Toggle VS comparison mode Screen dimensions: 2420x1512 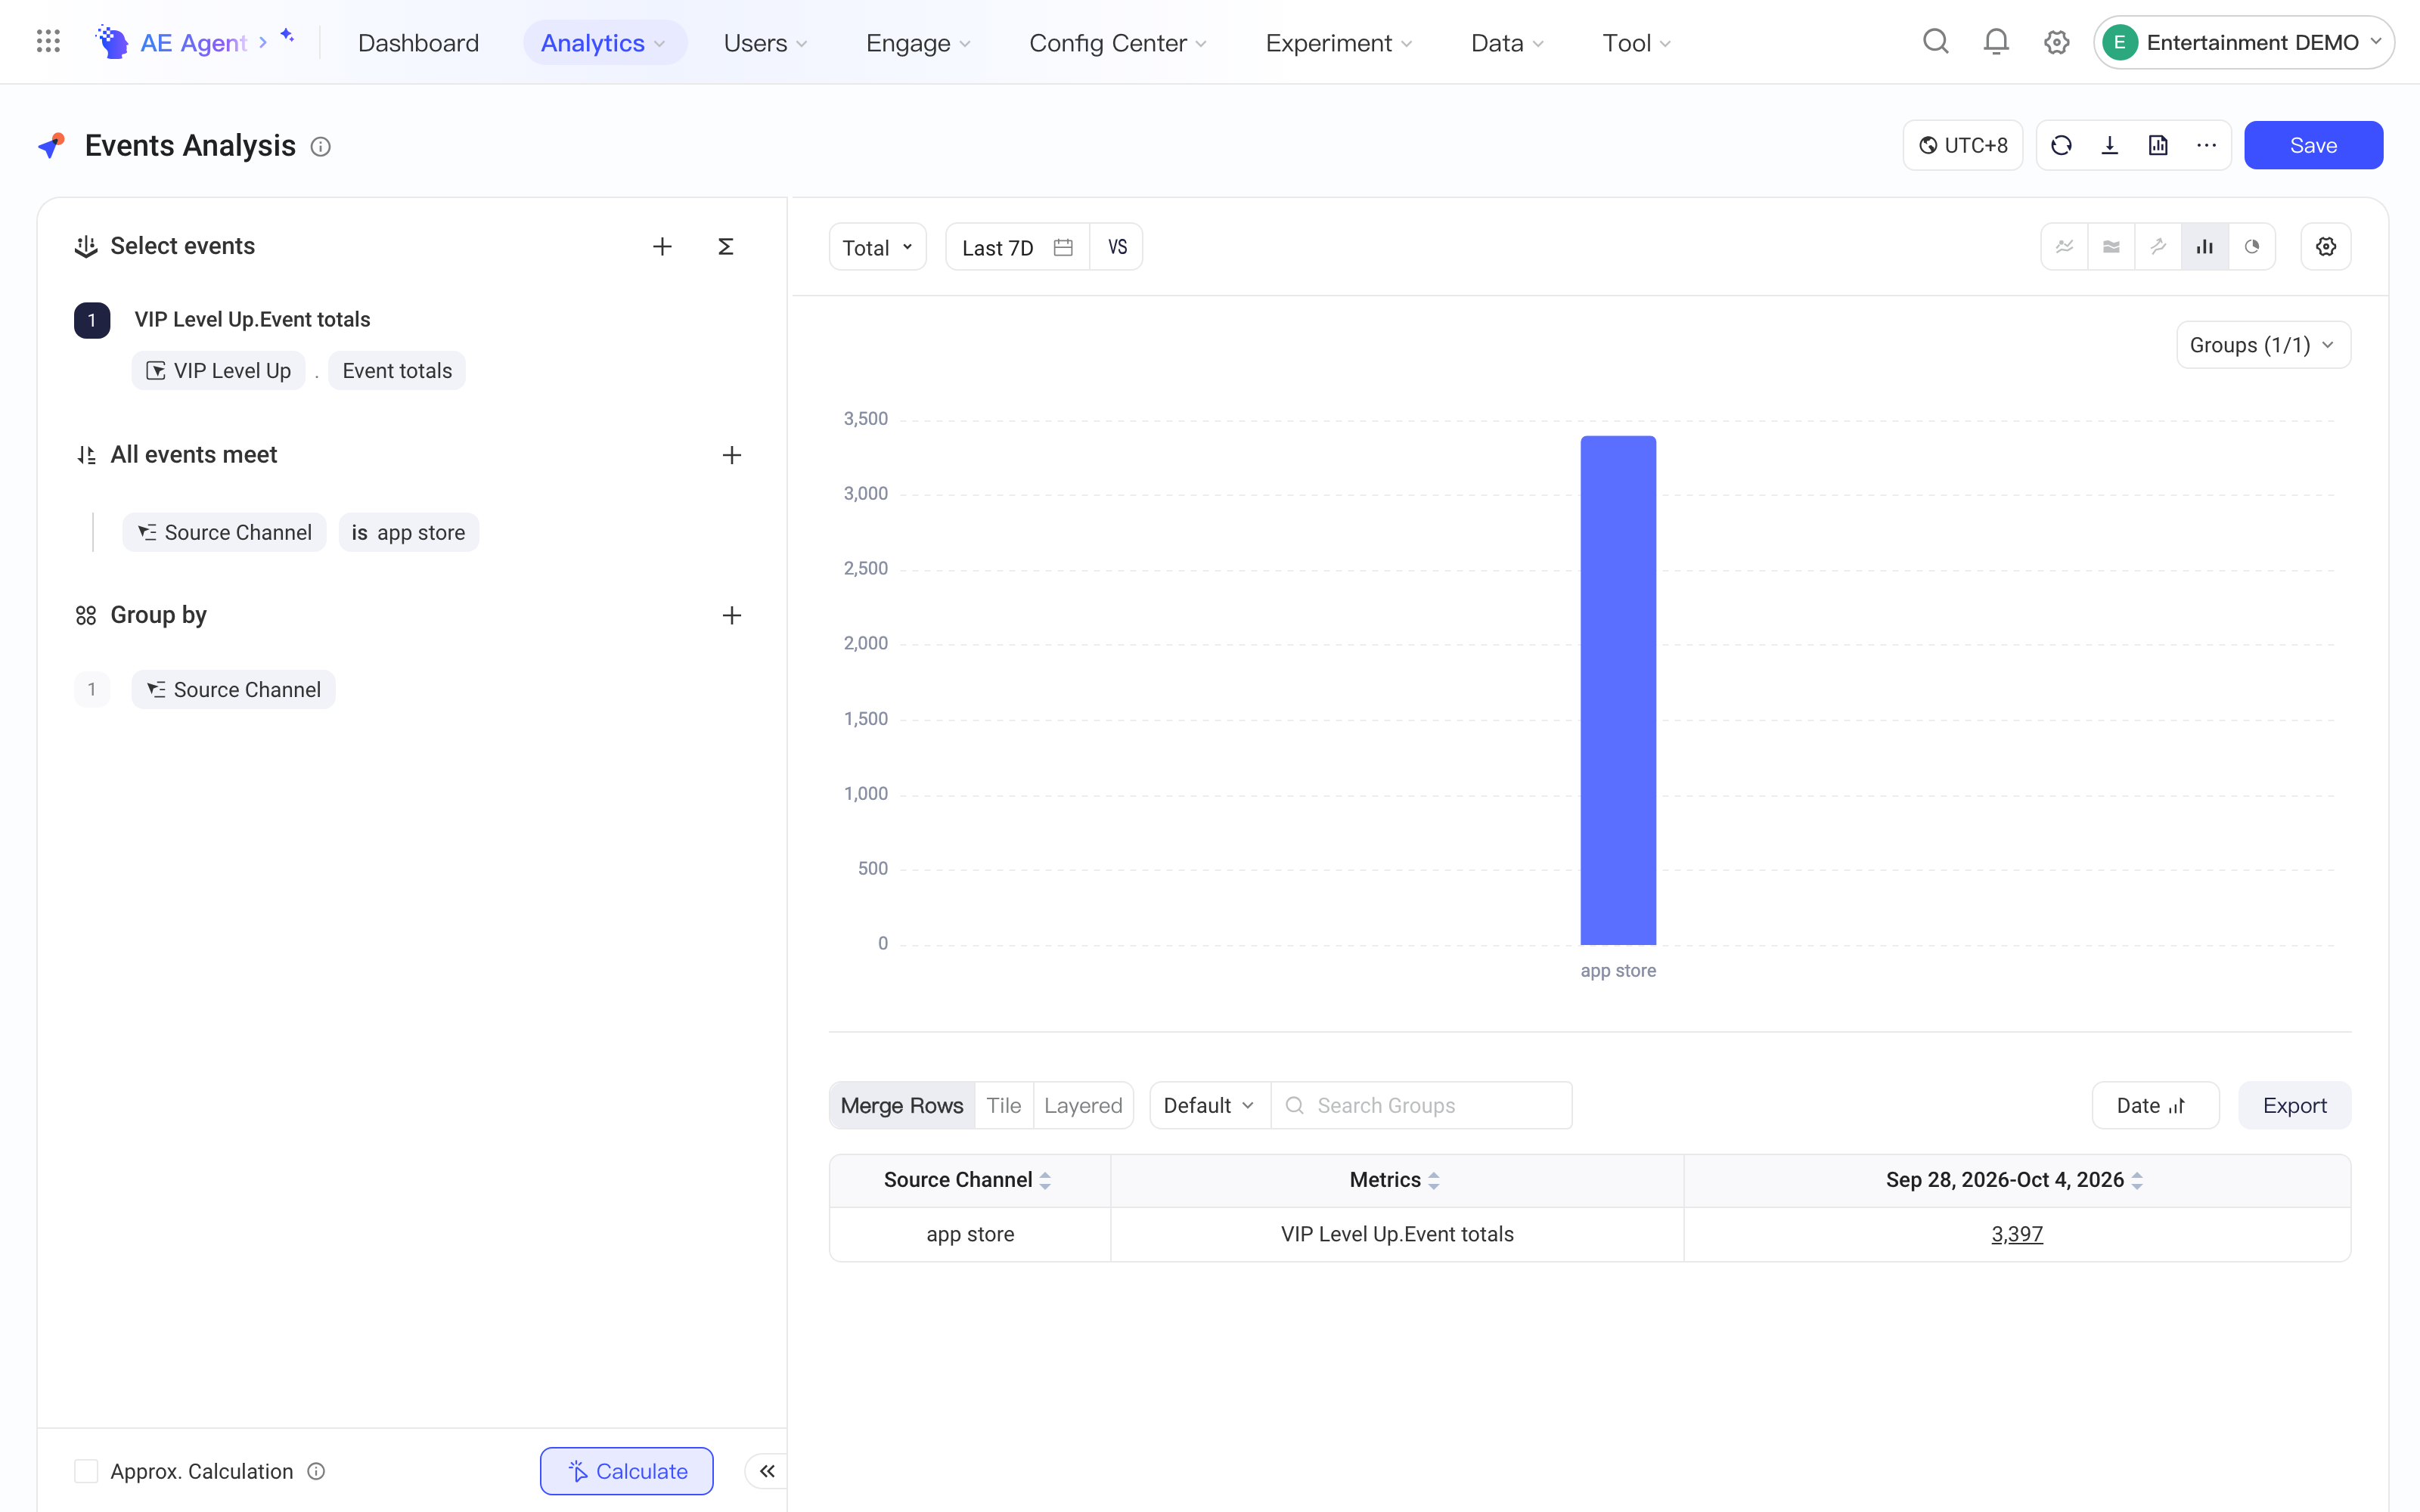pyautogui.click(x=1117, y=247)
